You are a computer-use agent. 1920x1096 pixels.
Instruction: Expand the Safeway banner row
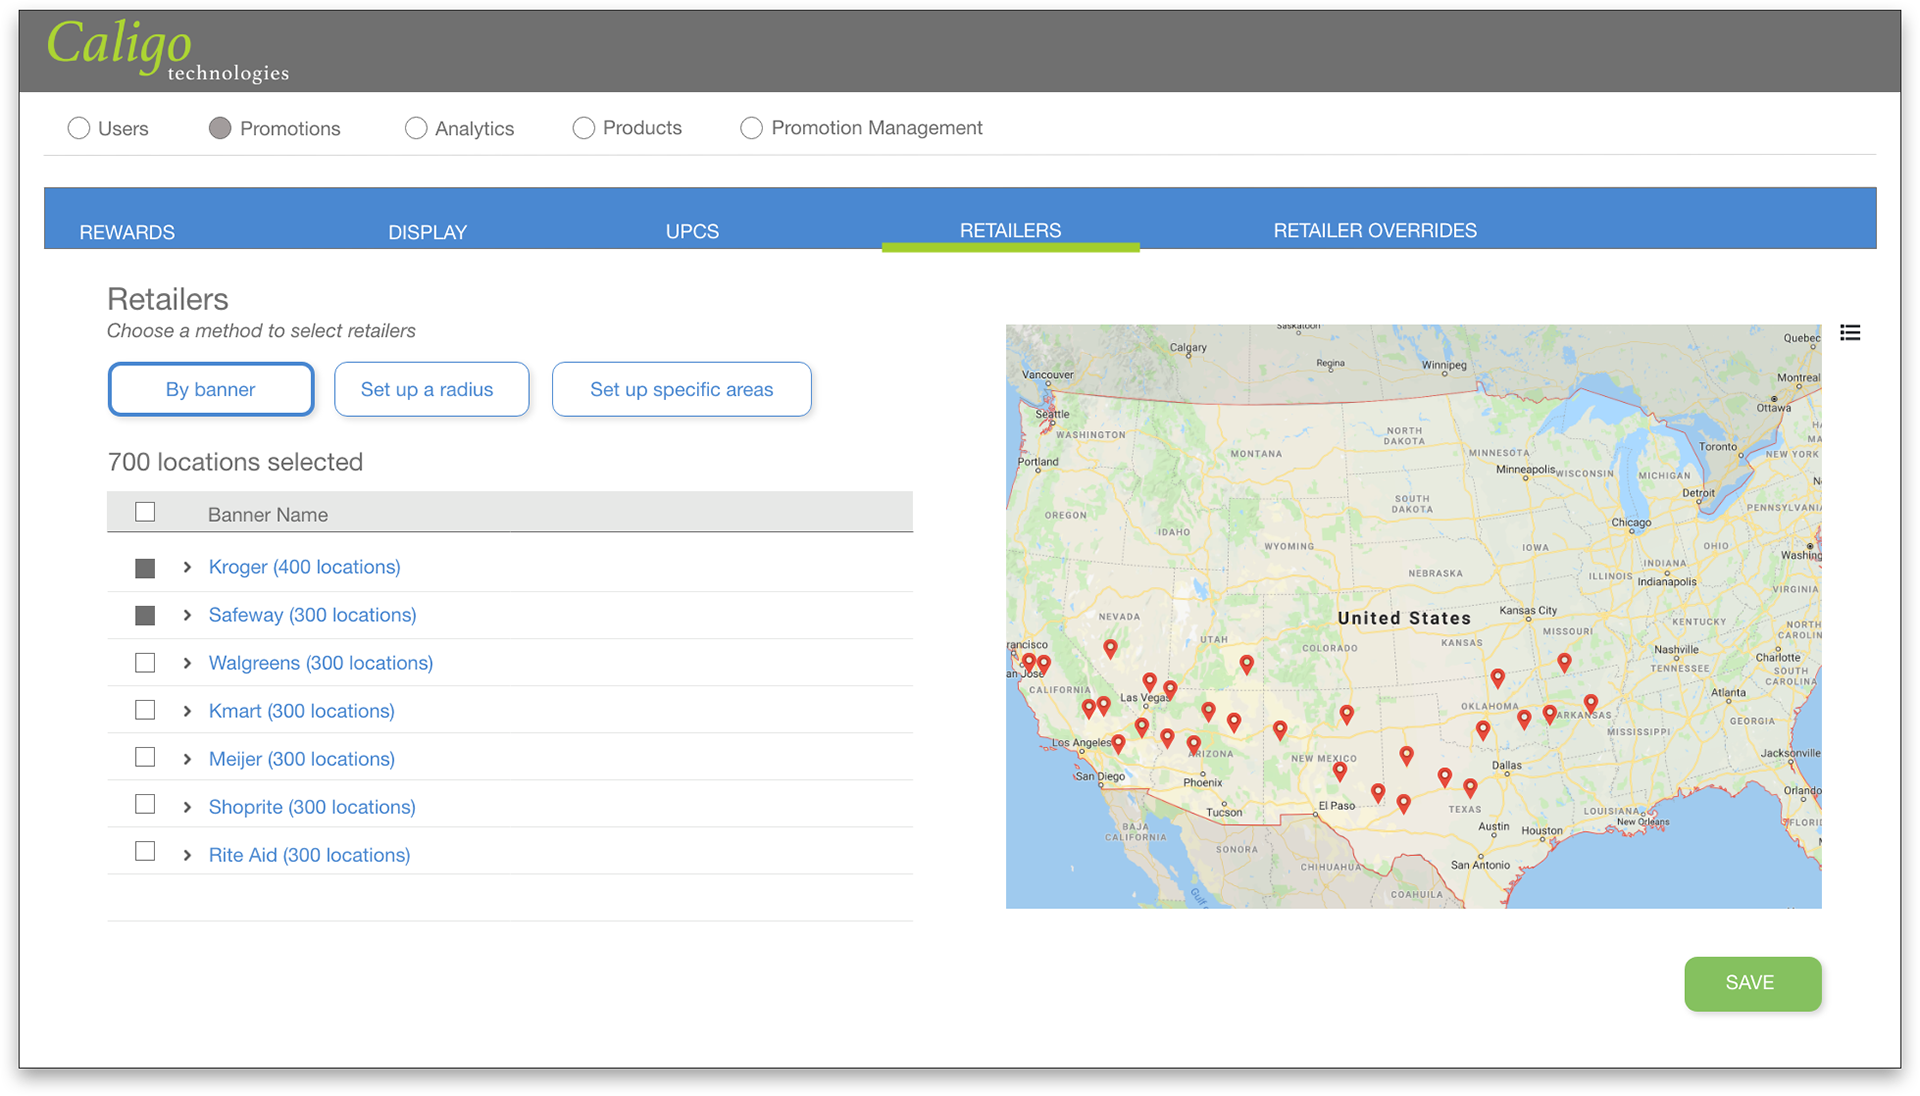click(187, 615)
